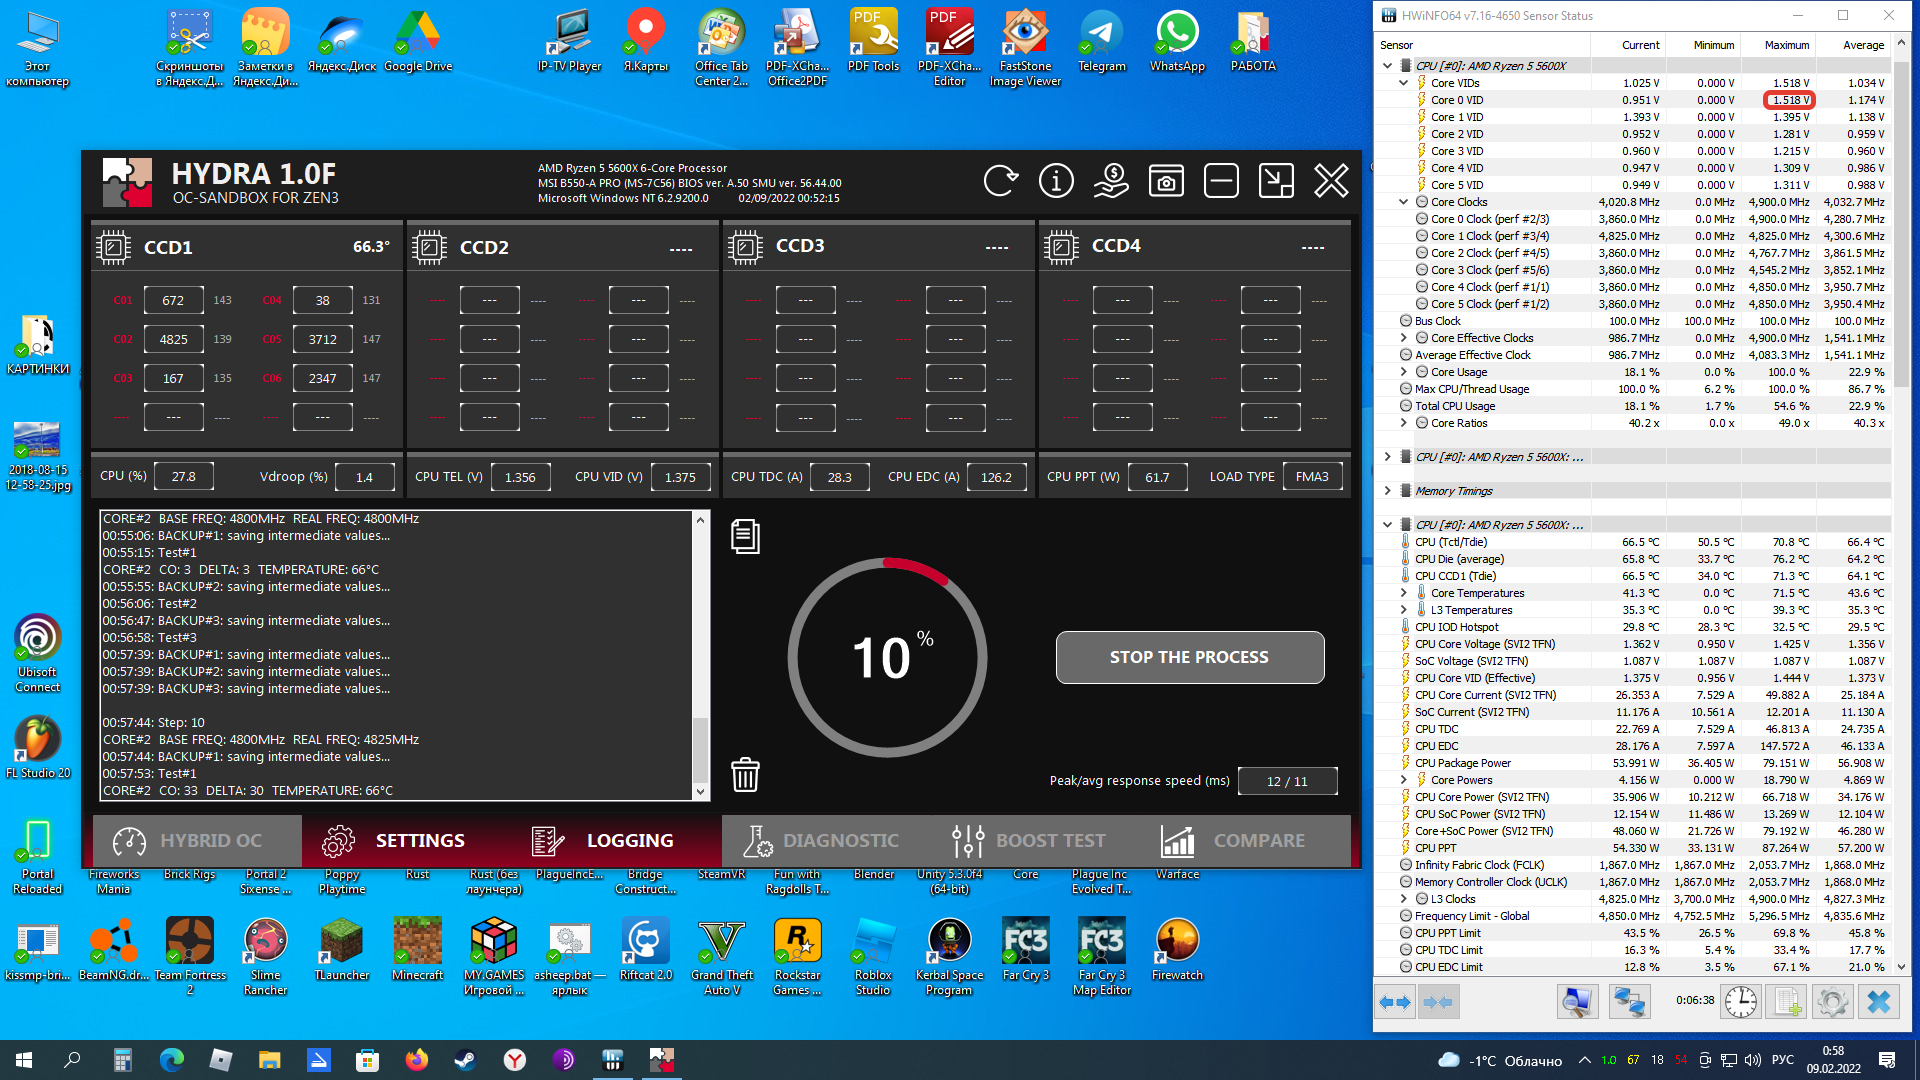This screenshot has width=1920, height=1080.
Task: Take a screenshot with HYDRA camera icon
Action: (x=1166, y=181)
